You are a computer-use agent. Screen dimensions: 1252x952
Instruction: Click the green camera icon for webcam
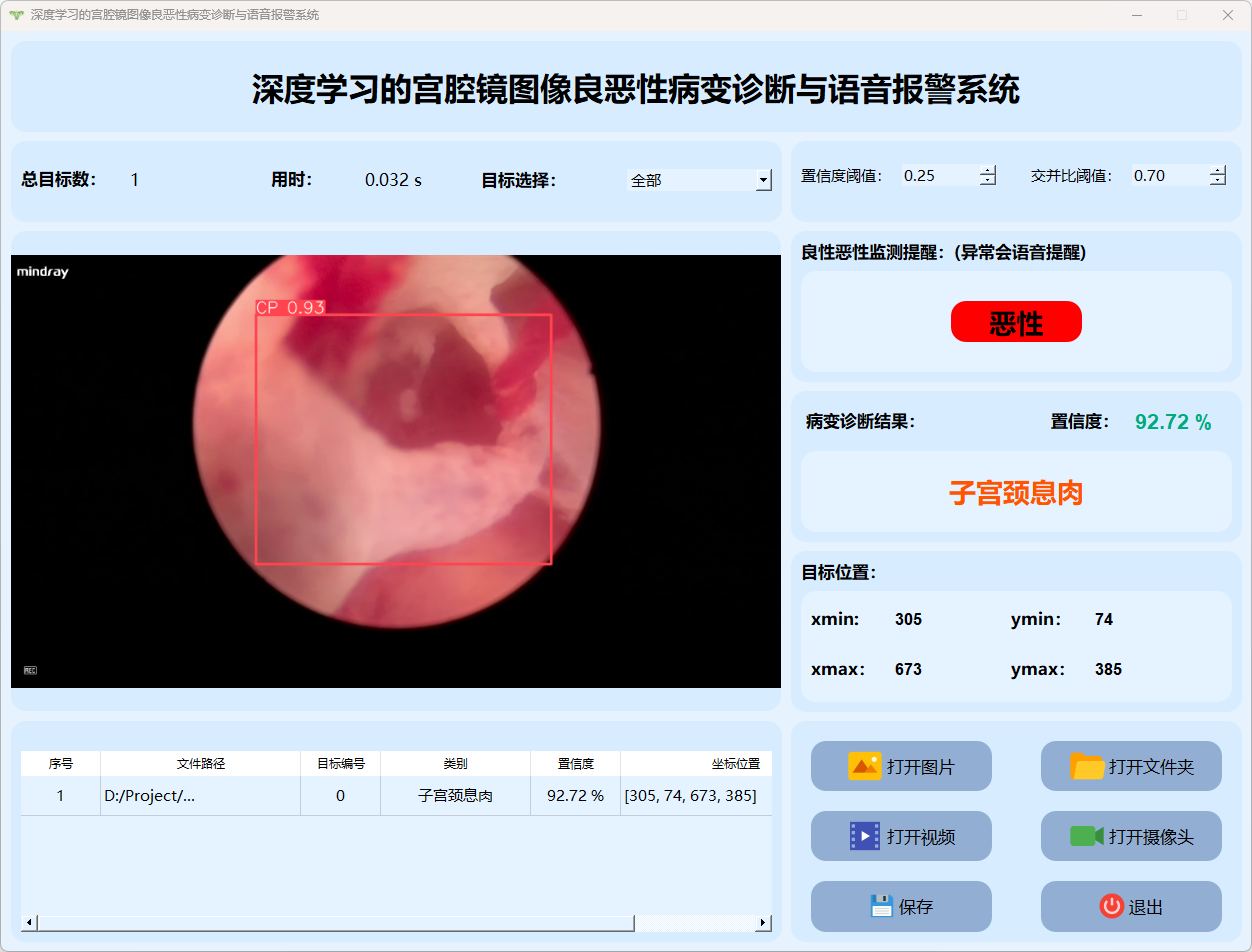[1086, 836]
